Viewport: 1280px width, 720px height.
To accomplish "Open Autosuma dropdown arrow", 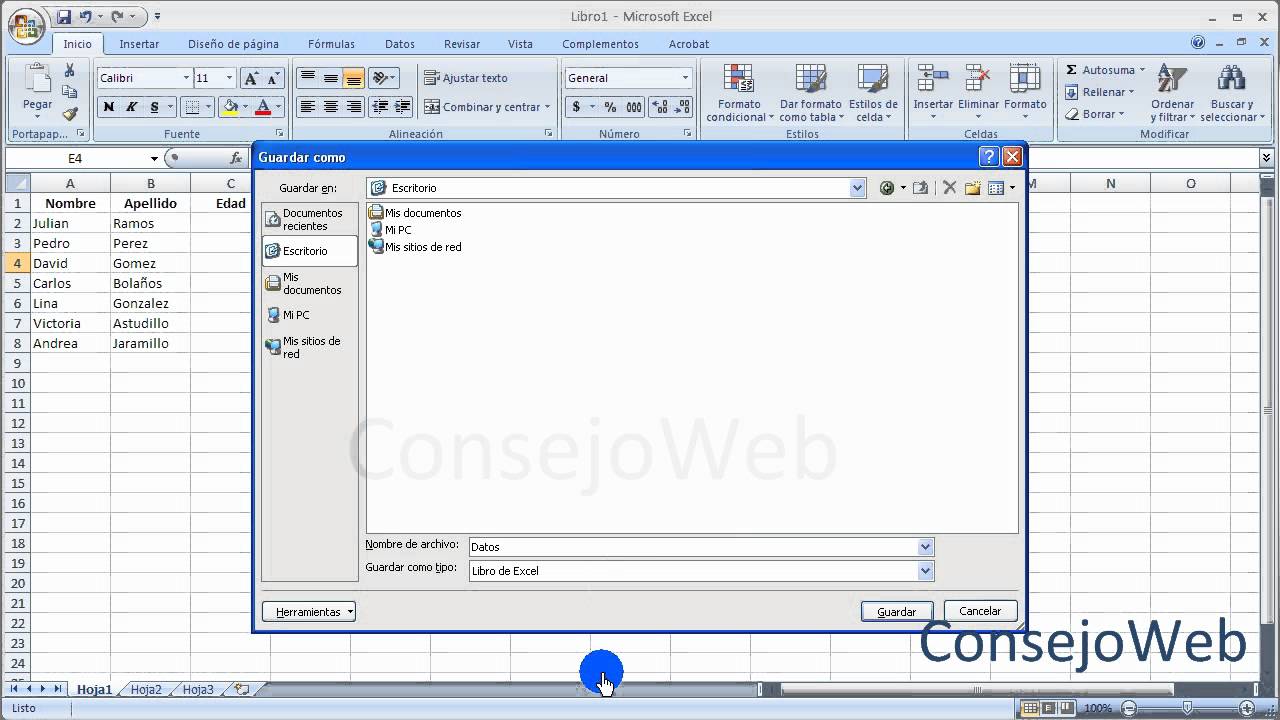I will pyautogui.click(x=1142, y=70).
